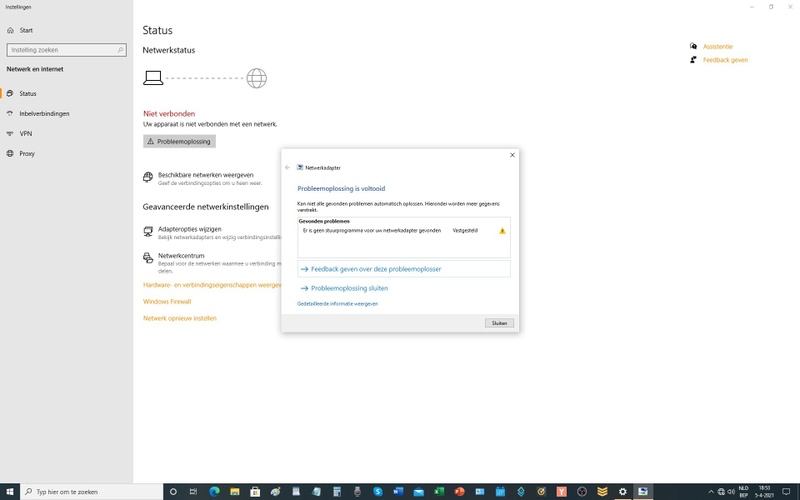Open the Start home icon in Settings
Viewport: 800px width, 500px height.
click(10, 30)
